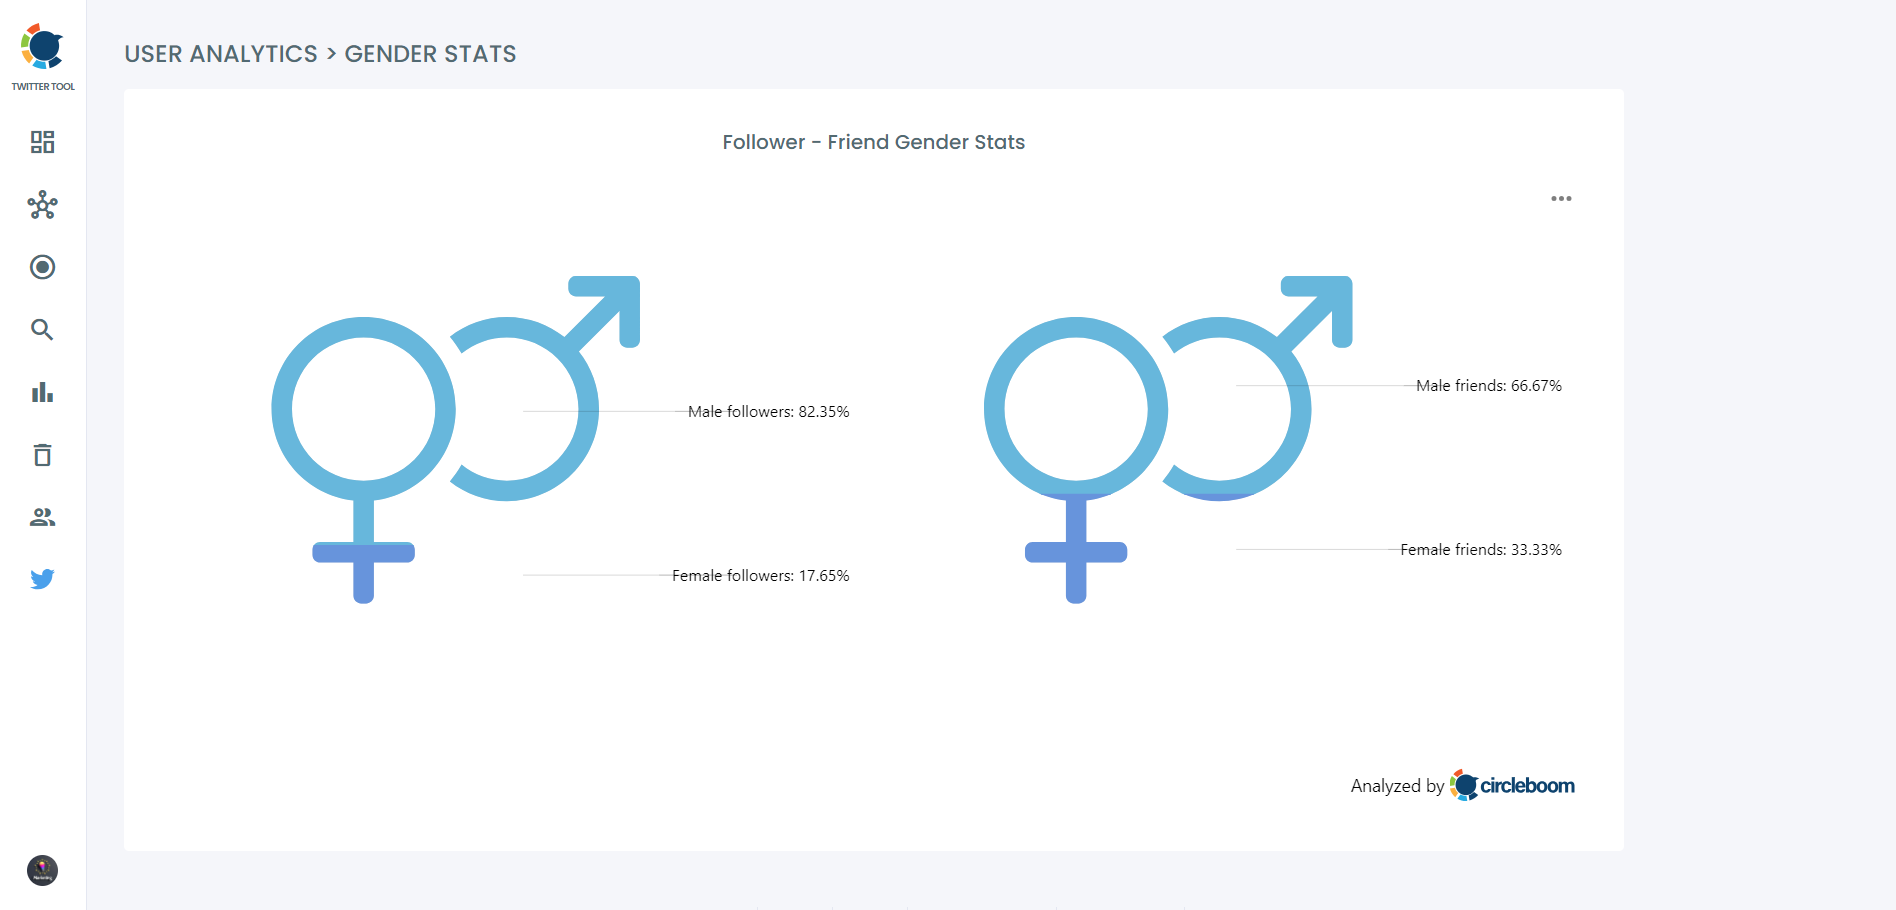Click the Circleboom Twitter Tool logo
The width and height of the screenshot is (1896, 910).
coord(42,45)
